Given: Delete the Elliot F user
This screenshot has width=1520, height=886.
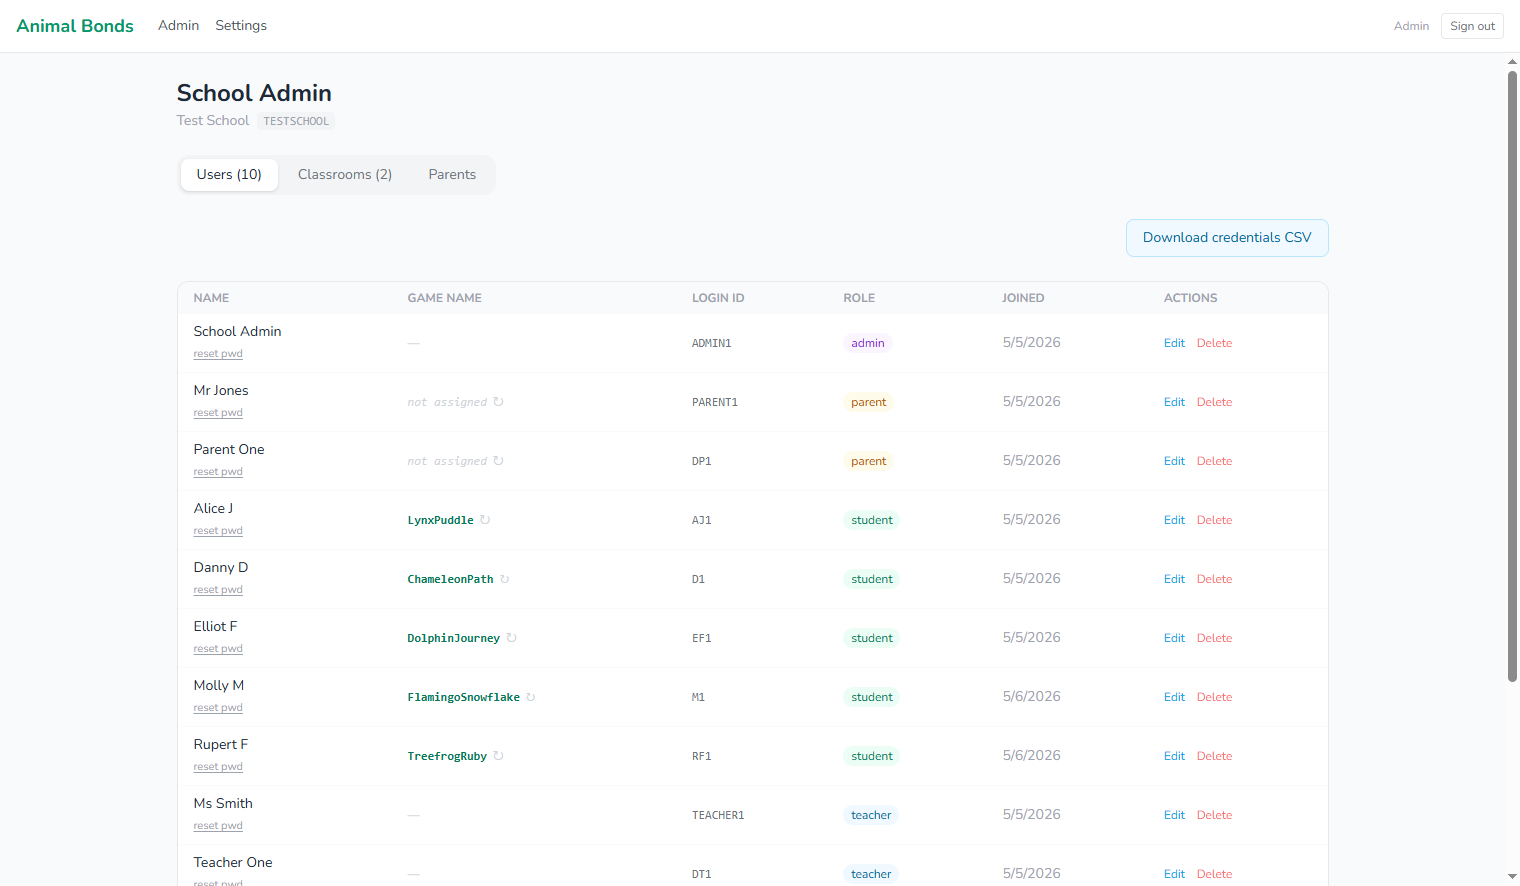Looking at the screenshot, I should [1214, 638].
